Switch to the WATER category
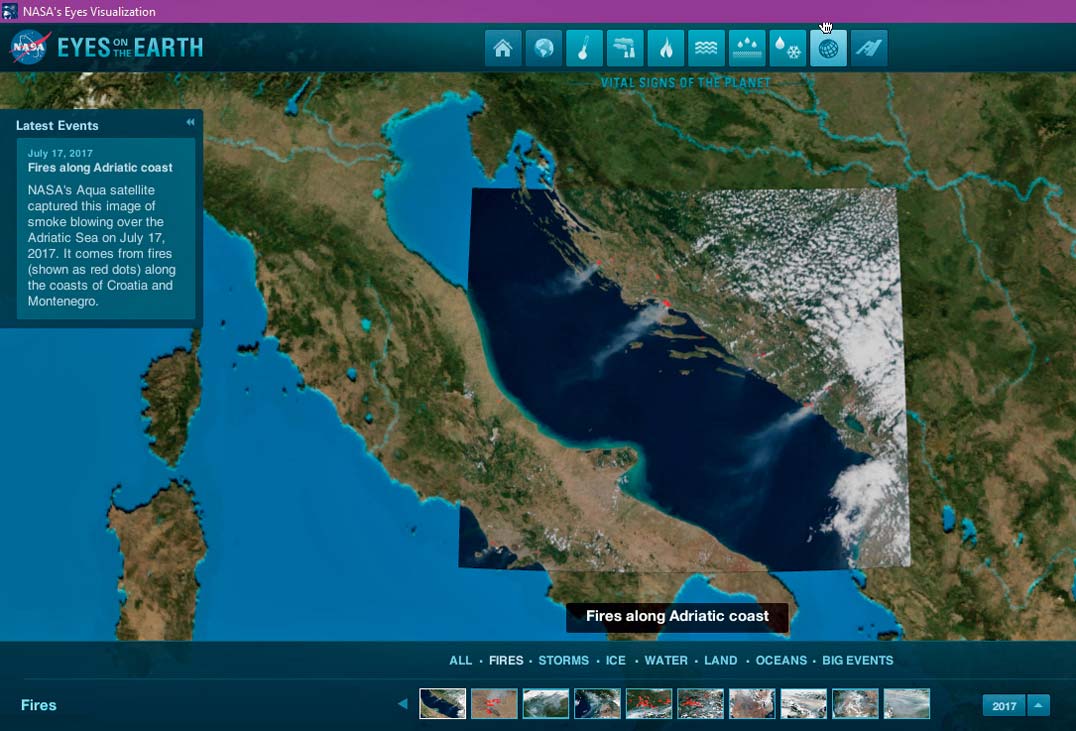This screenshot has width=1076, height=731. (666, 660)
